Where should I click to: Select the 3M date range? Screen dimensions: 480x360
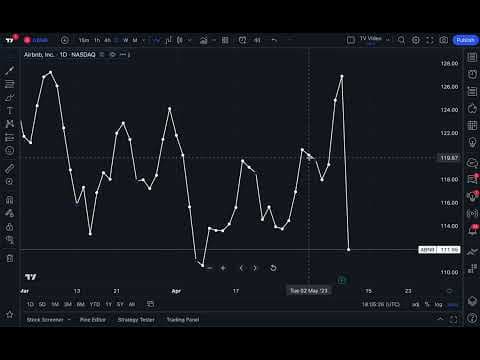click(x=68, y=304)
